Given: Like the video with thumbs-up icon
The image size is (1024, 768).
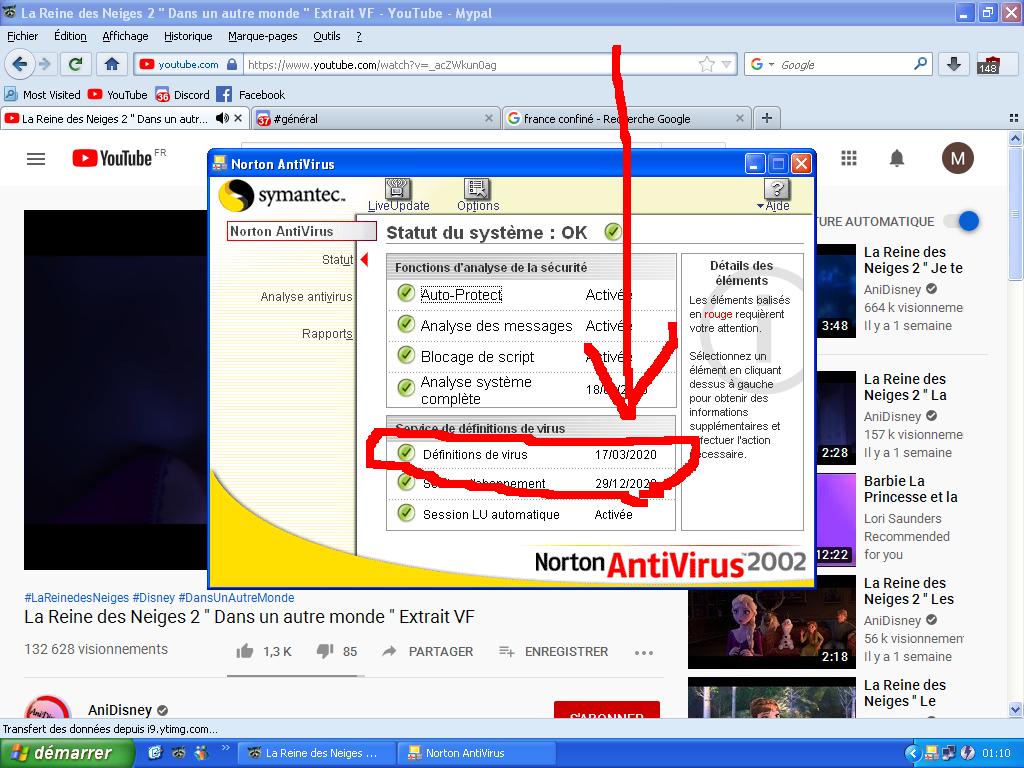Looking at the screenshot, I should (245, 651).
